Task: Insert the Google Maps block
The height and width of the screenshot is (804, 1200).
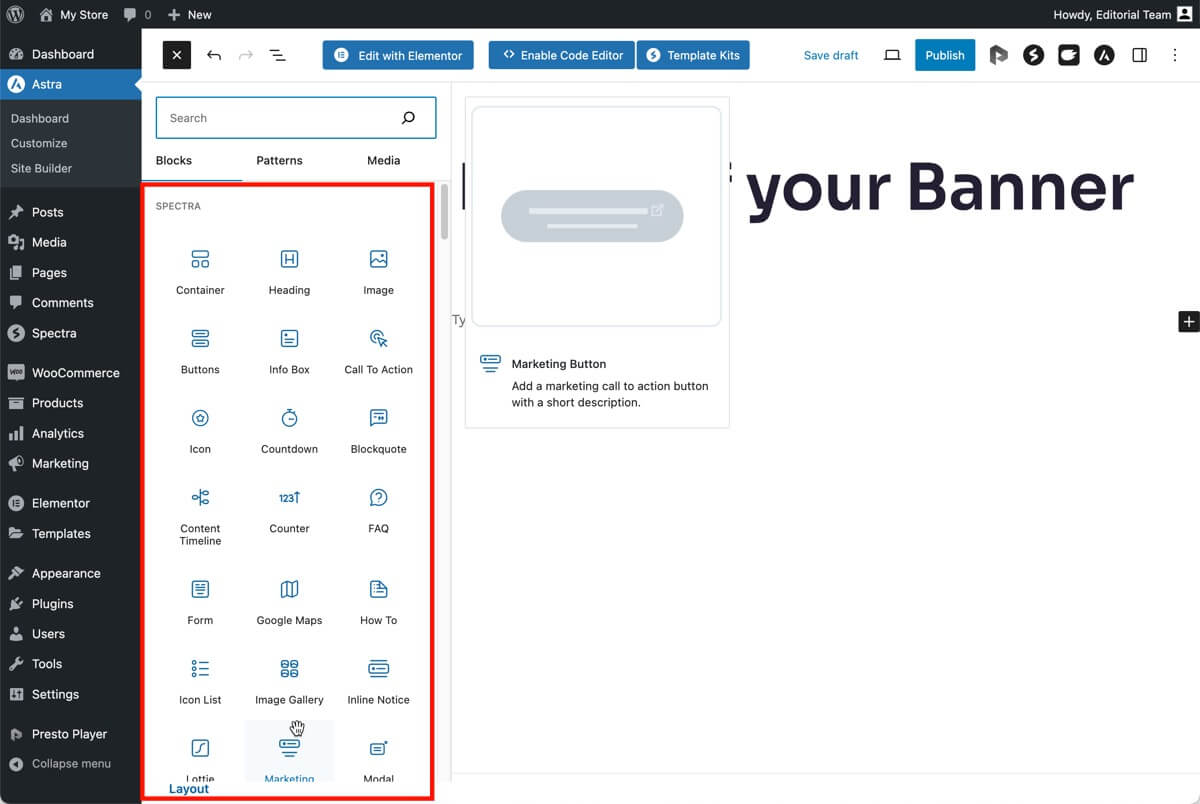Action: 289,602
